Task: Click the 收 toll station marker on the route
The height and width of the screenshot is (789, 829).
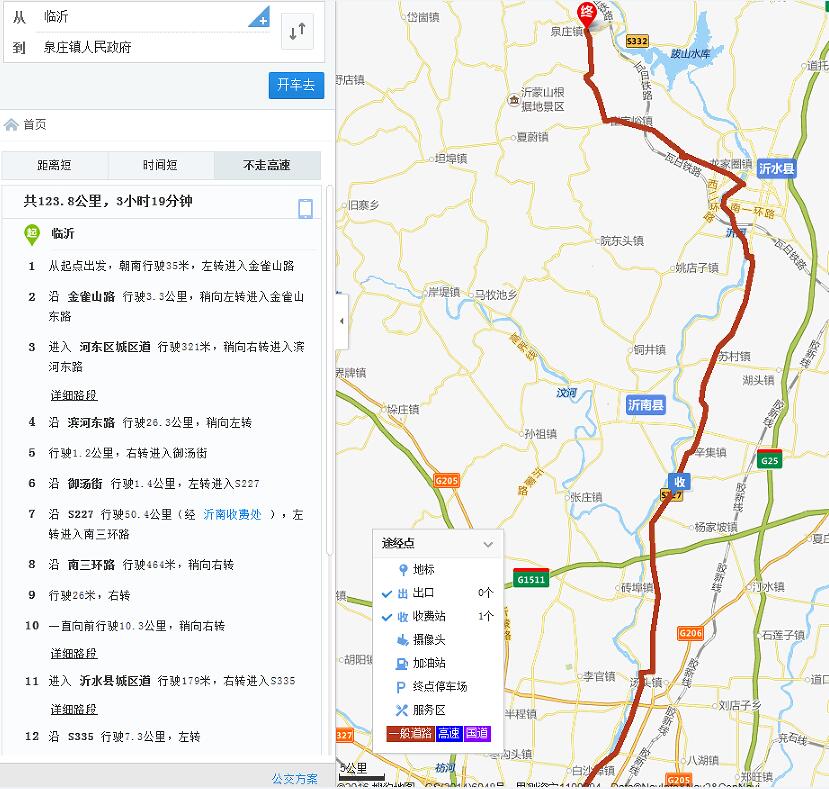Action: 680,480
